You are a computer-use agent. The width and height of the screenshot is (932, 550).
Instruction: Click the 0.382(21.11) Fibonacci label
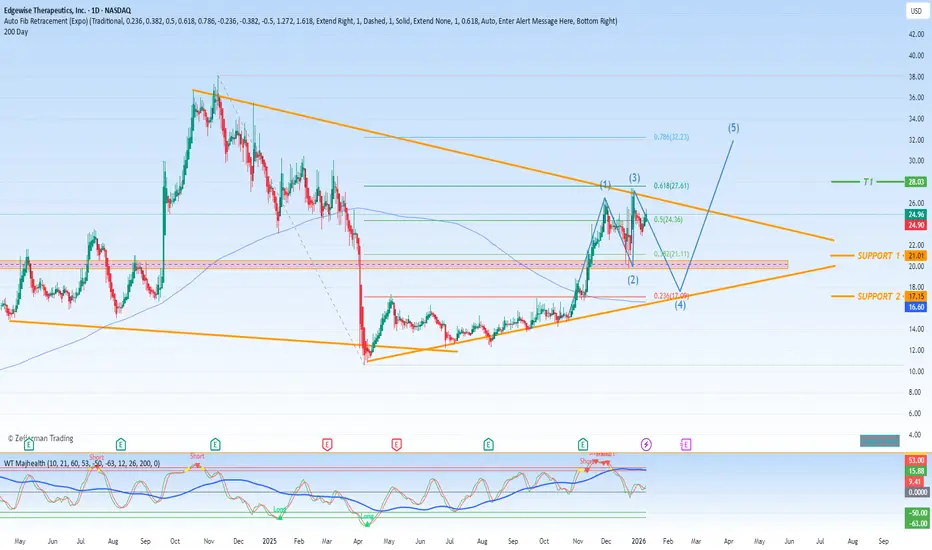tap(671, 254)
